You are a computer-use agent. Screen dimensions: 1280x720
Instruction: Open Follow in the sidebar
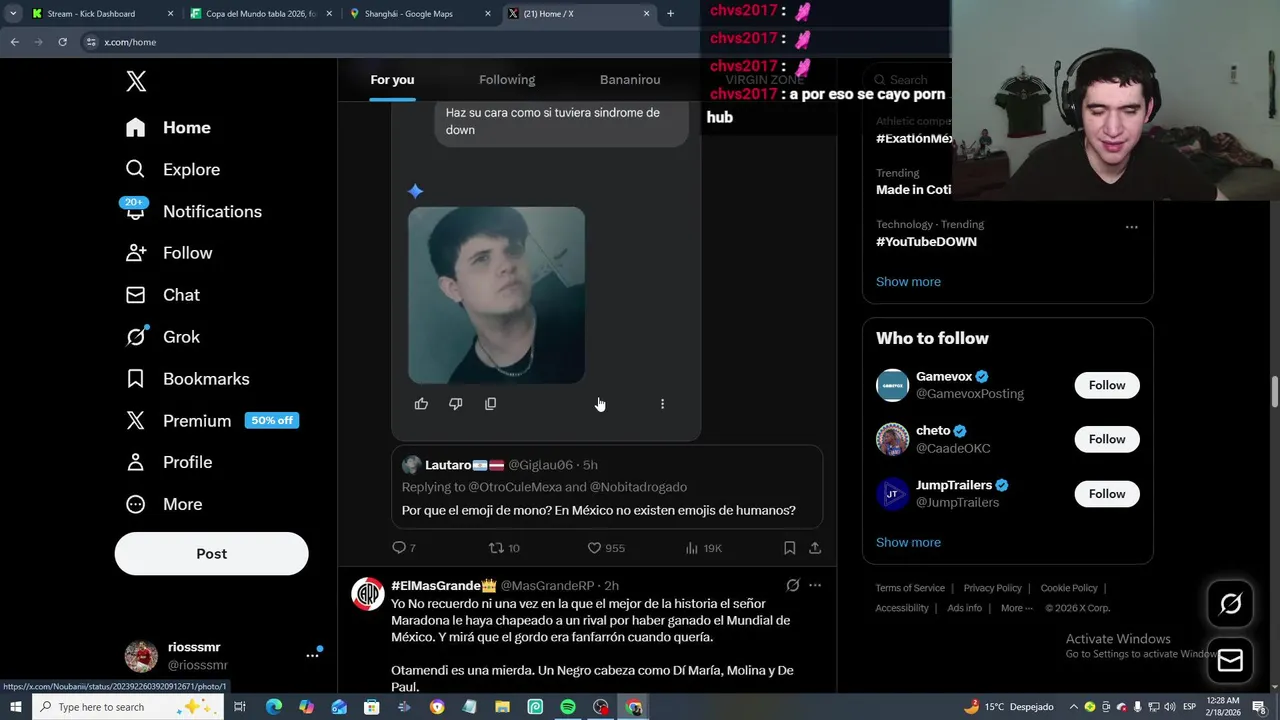(169, 254)
